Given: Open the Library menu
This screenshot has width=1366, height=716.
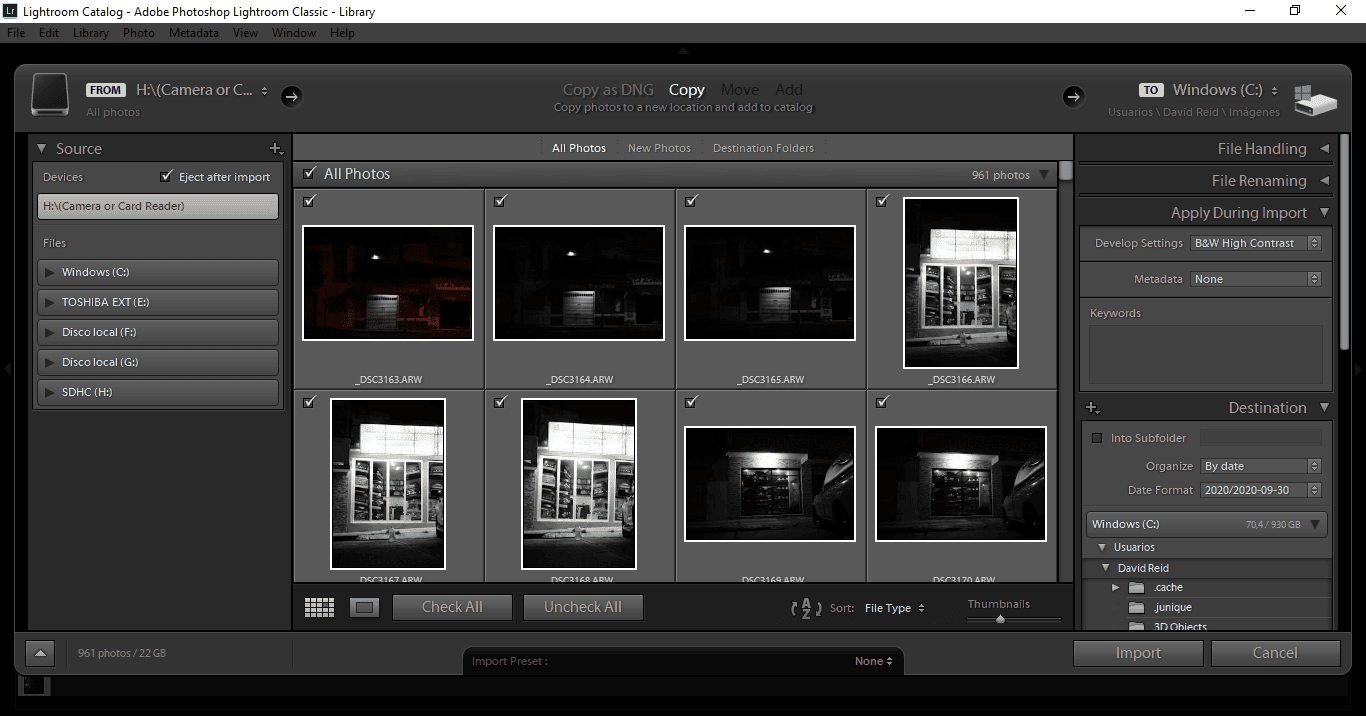Looking at the screenshot, I should tap(90, 33).
